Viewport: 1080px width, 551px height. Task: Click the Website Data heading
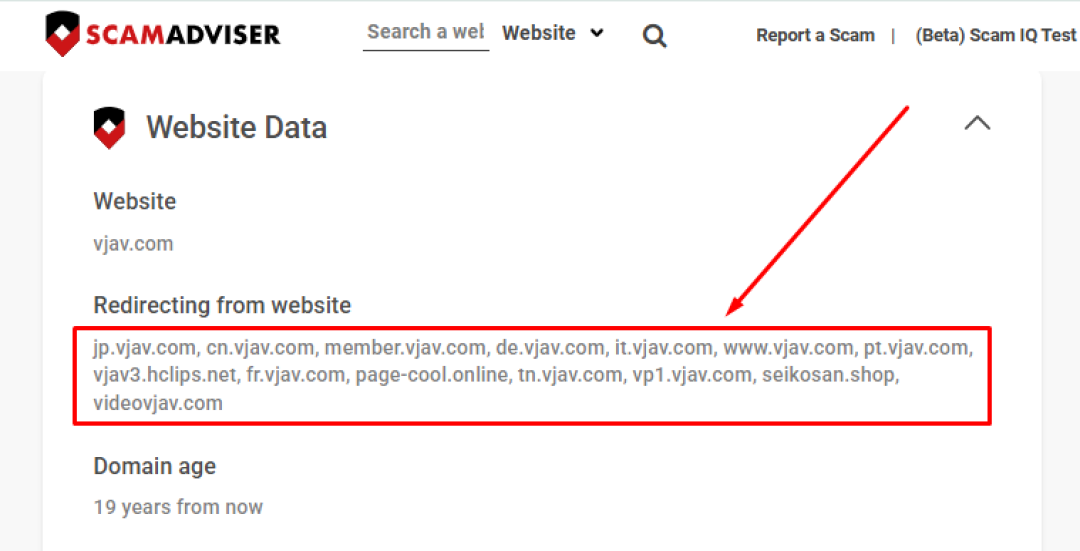click(x=236, y=127)
